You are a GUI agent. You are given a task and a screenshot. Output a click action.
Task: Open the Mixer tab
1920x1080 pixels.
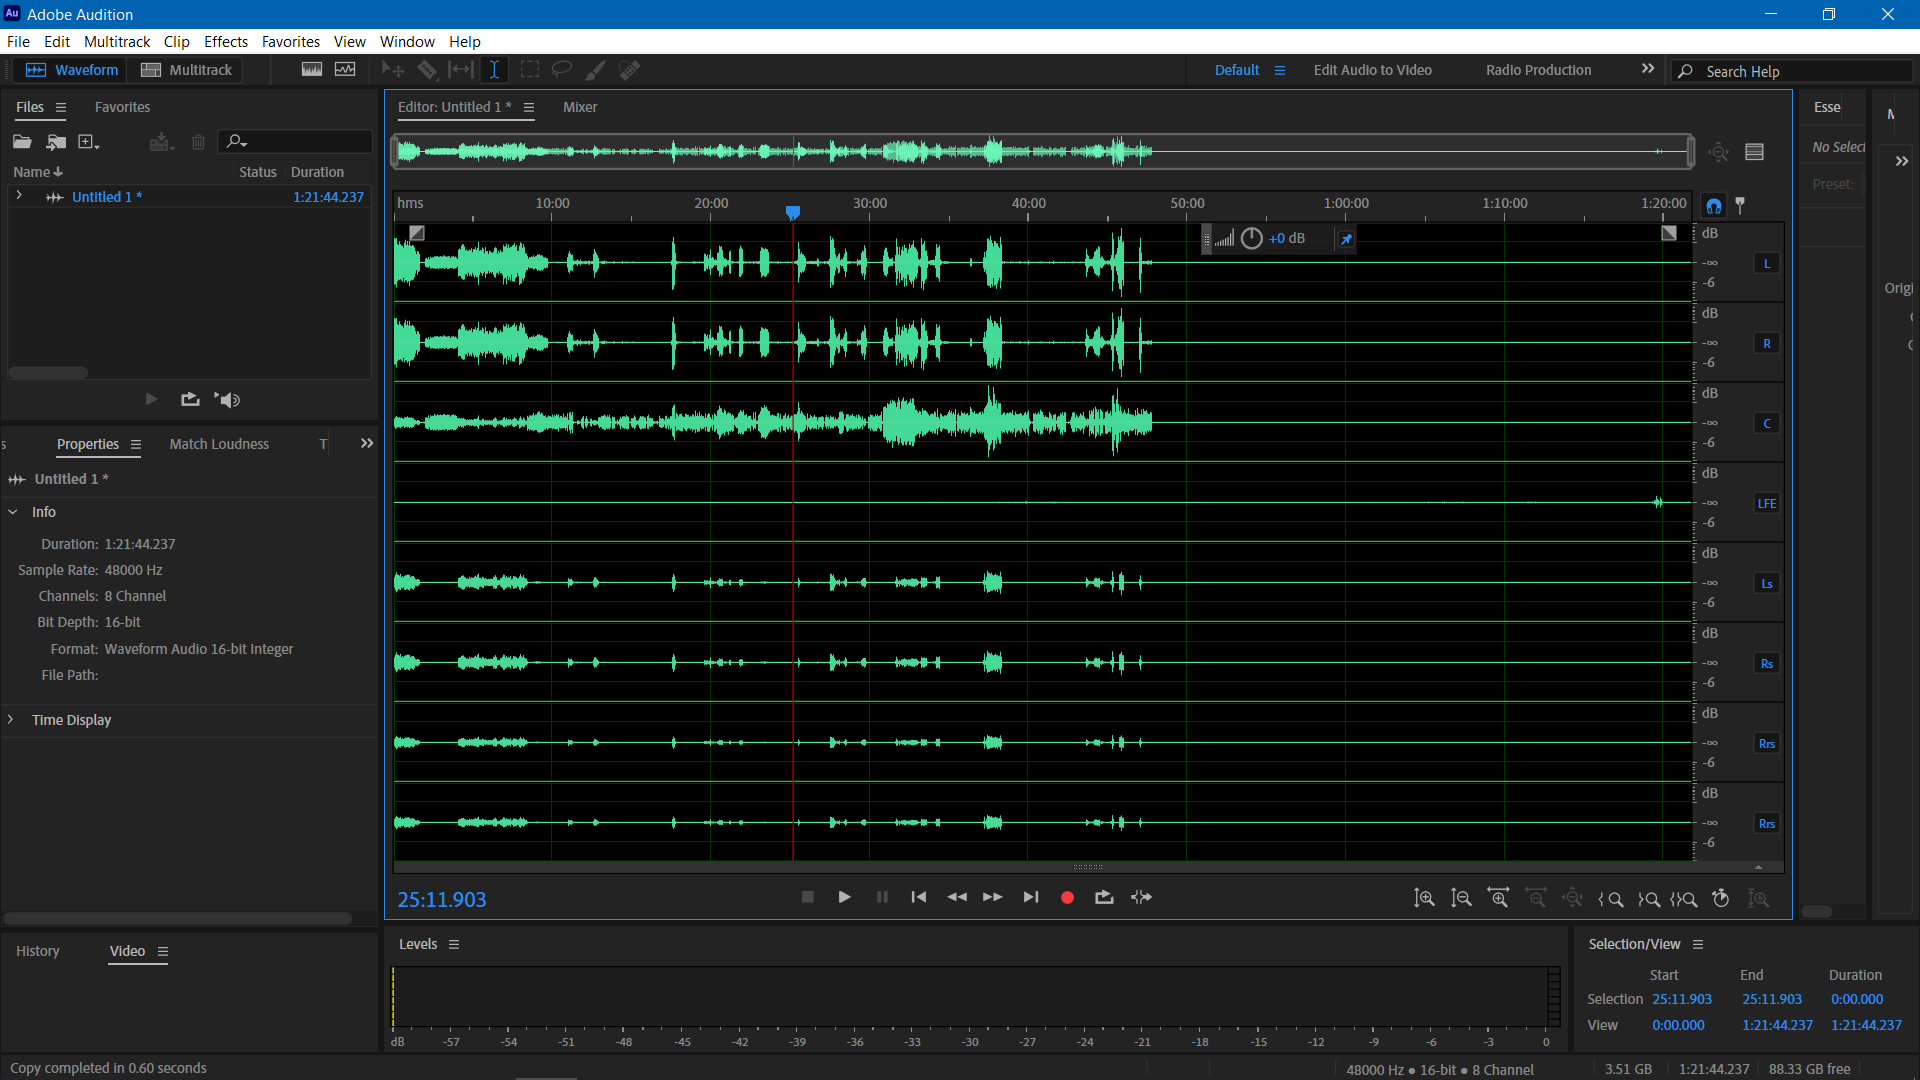[x=580, y=107]
